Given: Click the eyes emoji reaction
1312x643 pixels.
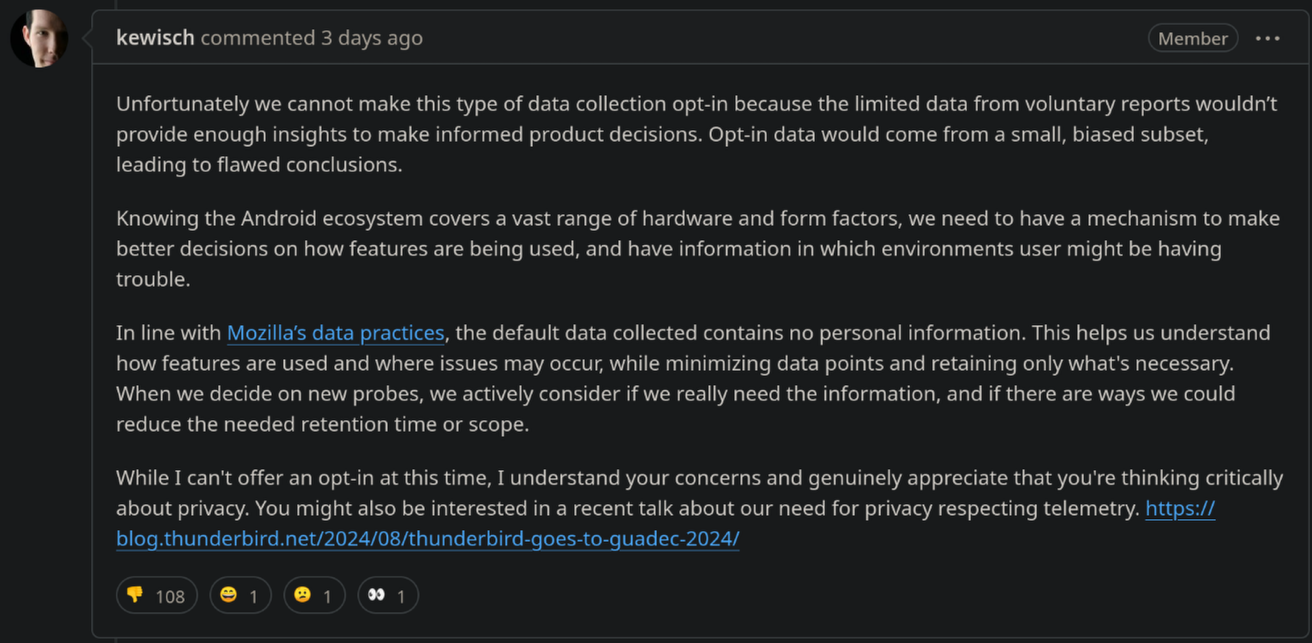Looking at the screenshot, I should pos(387,596).
